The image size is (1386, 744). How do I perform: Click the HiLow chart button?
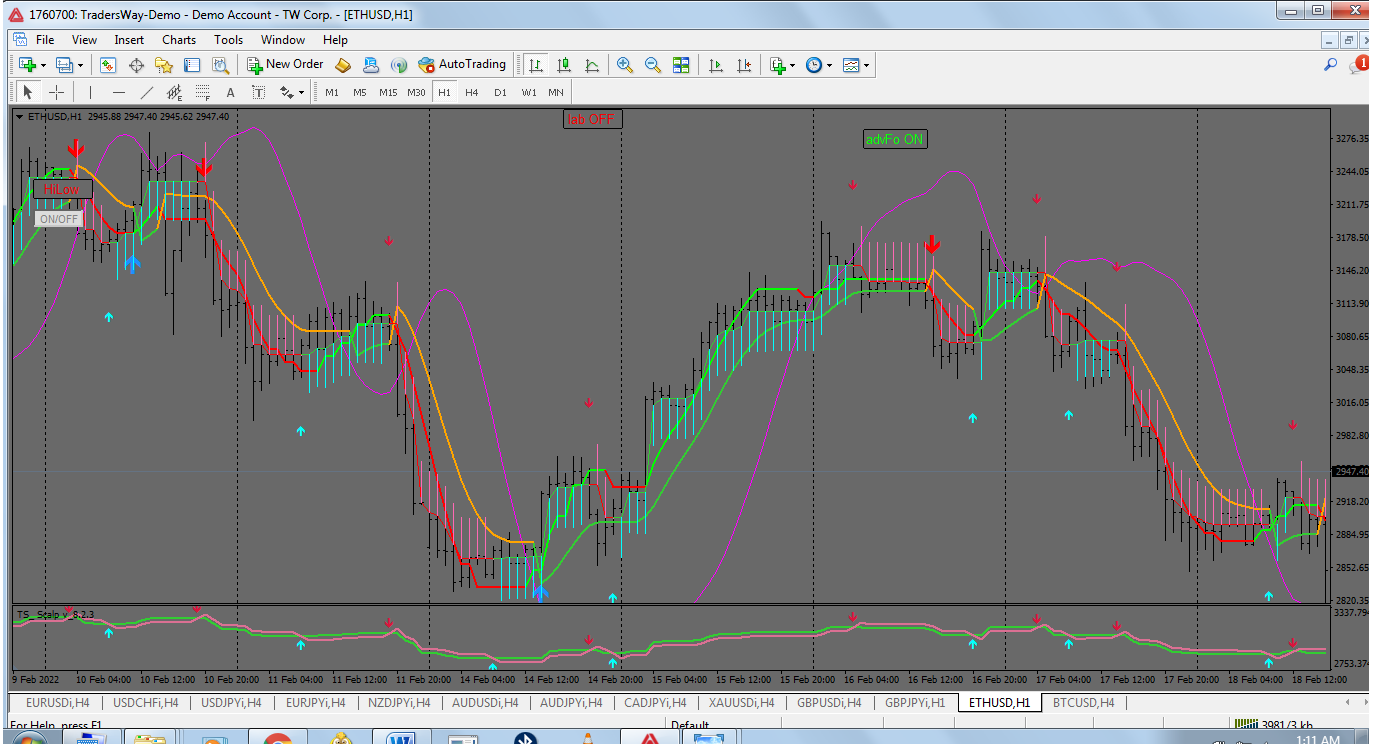point(62,189)
